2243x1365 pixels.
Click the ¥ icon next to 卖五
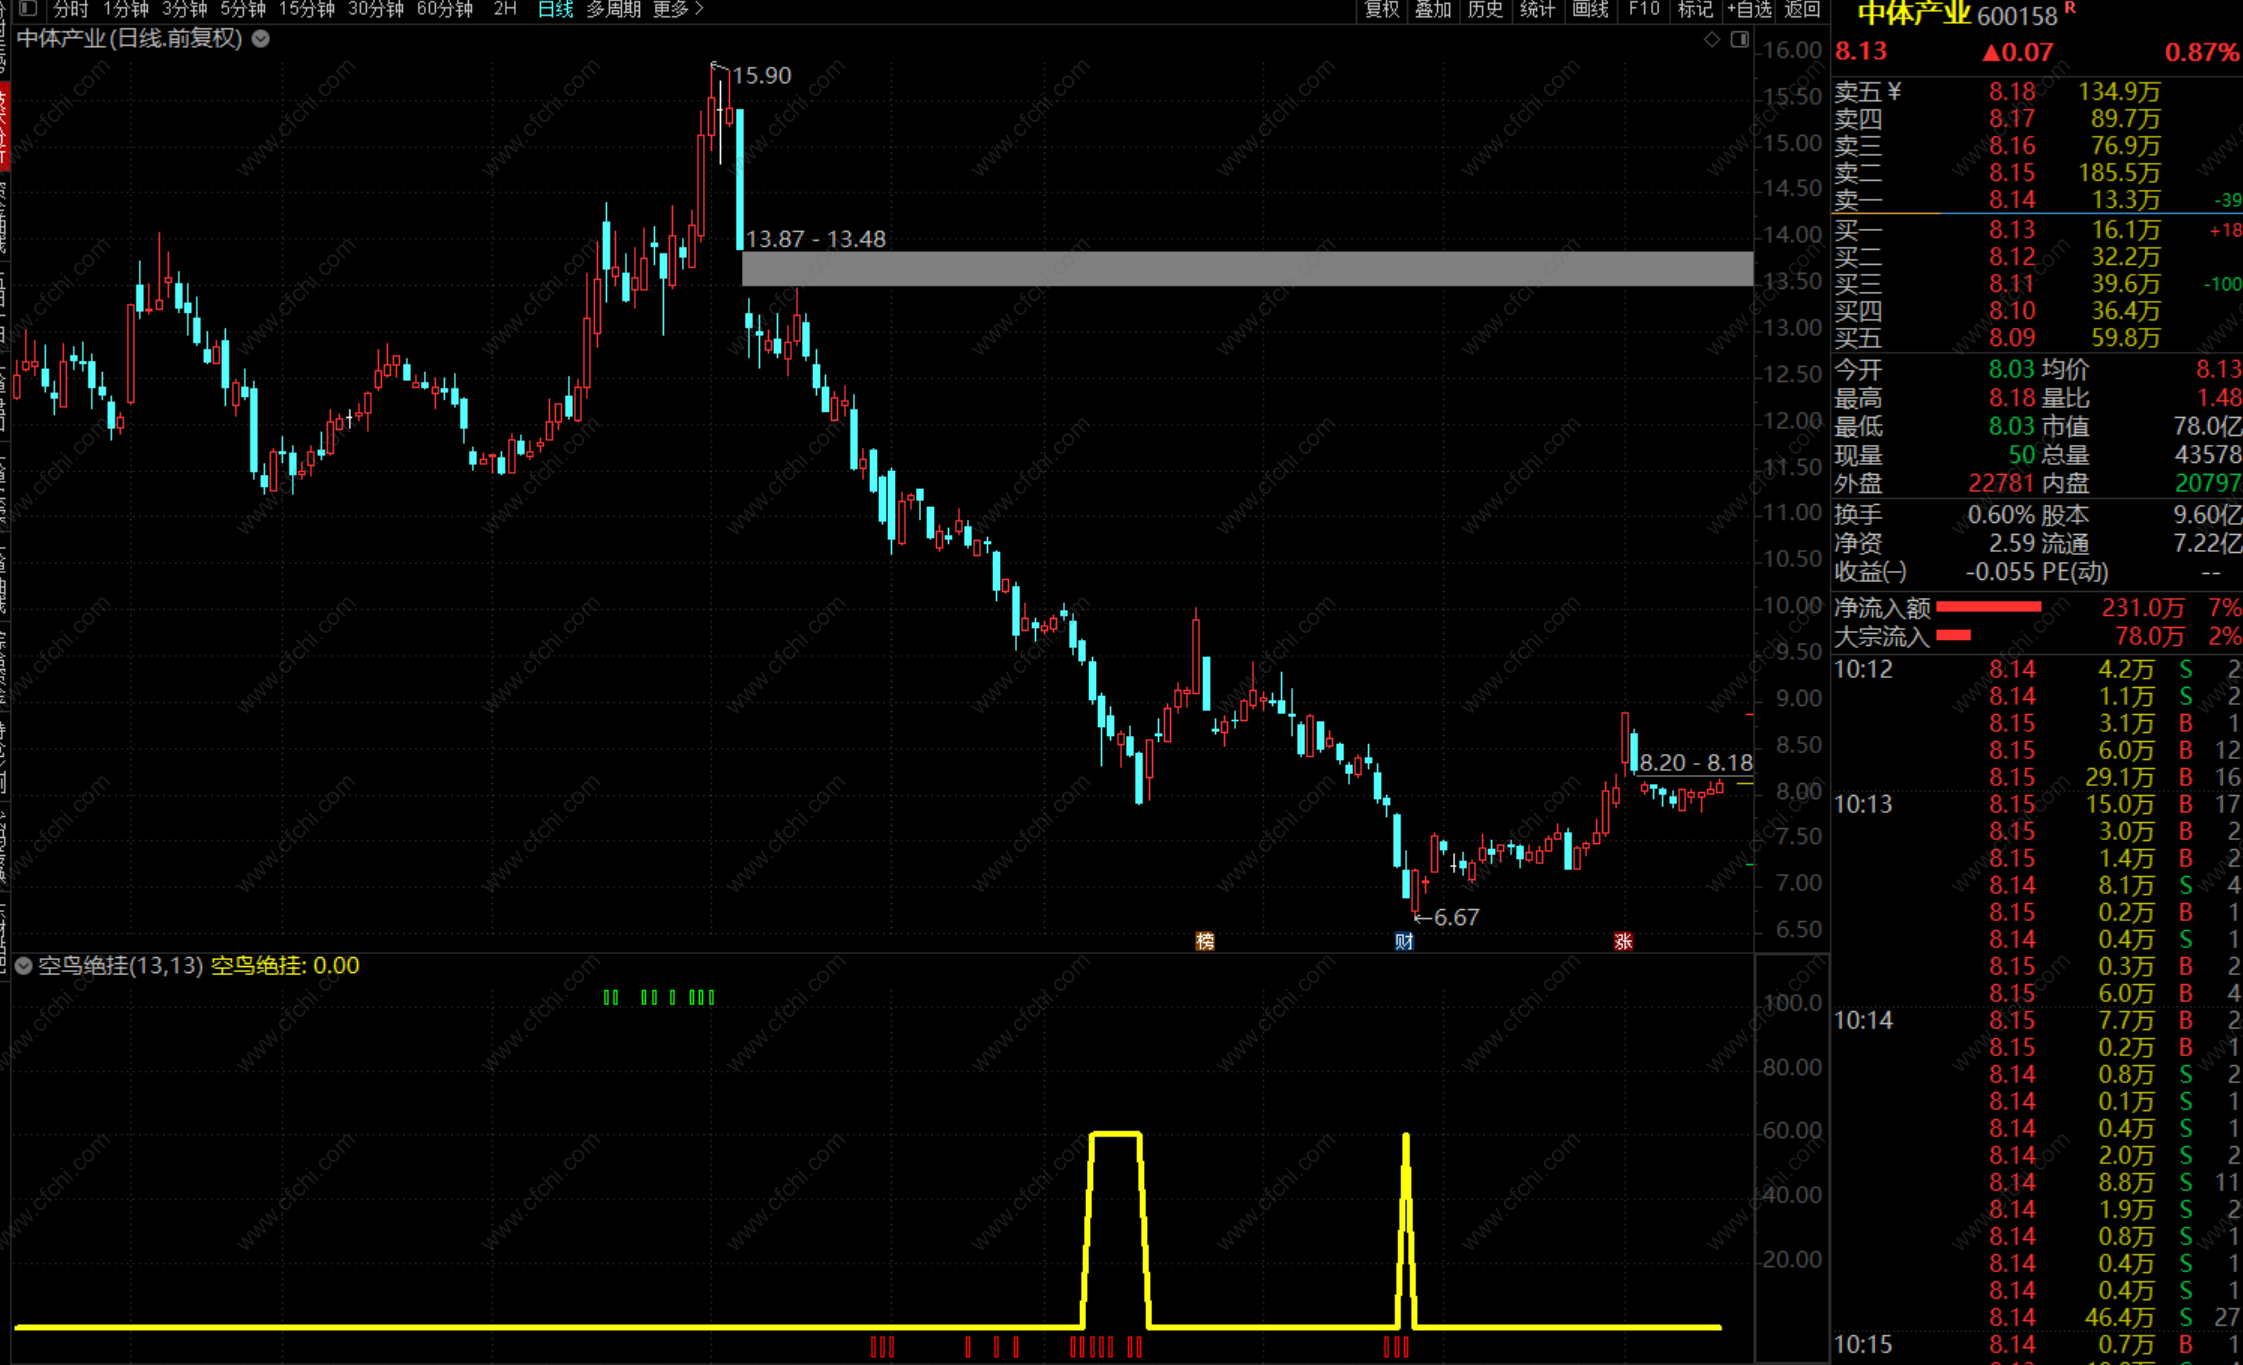(x=1895, y=92)
